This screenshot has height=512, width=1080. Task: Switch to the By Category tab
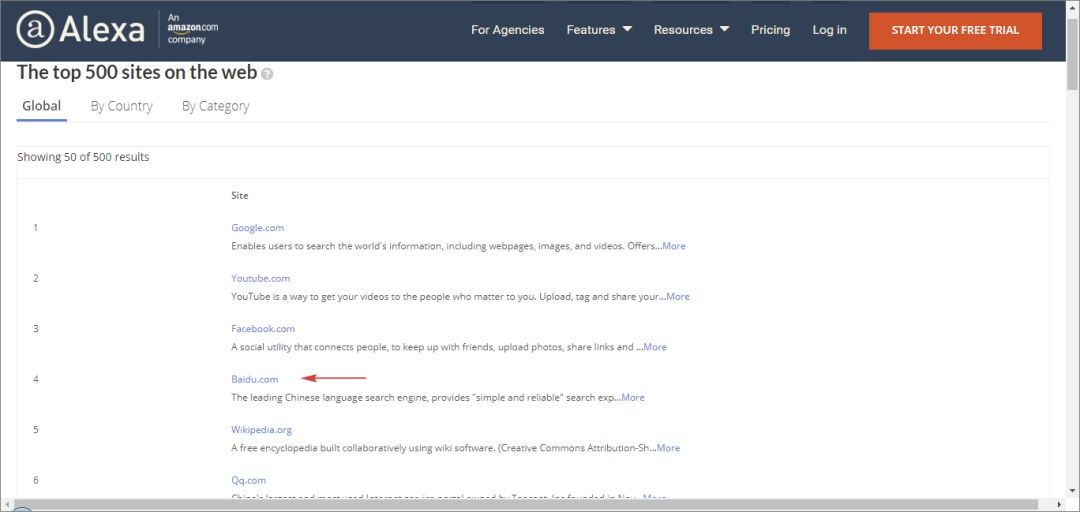216,106
